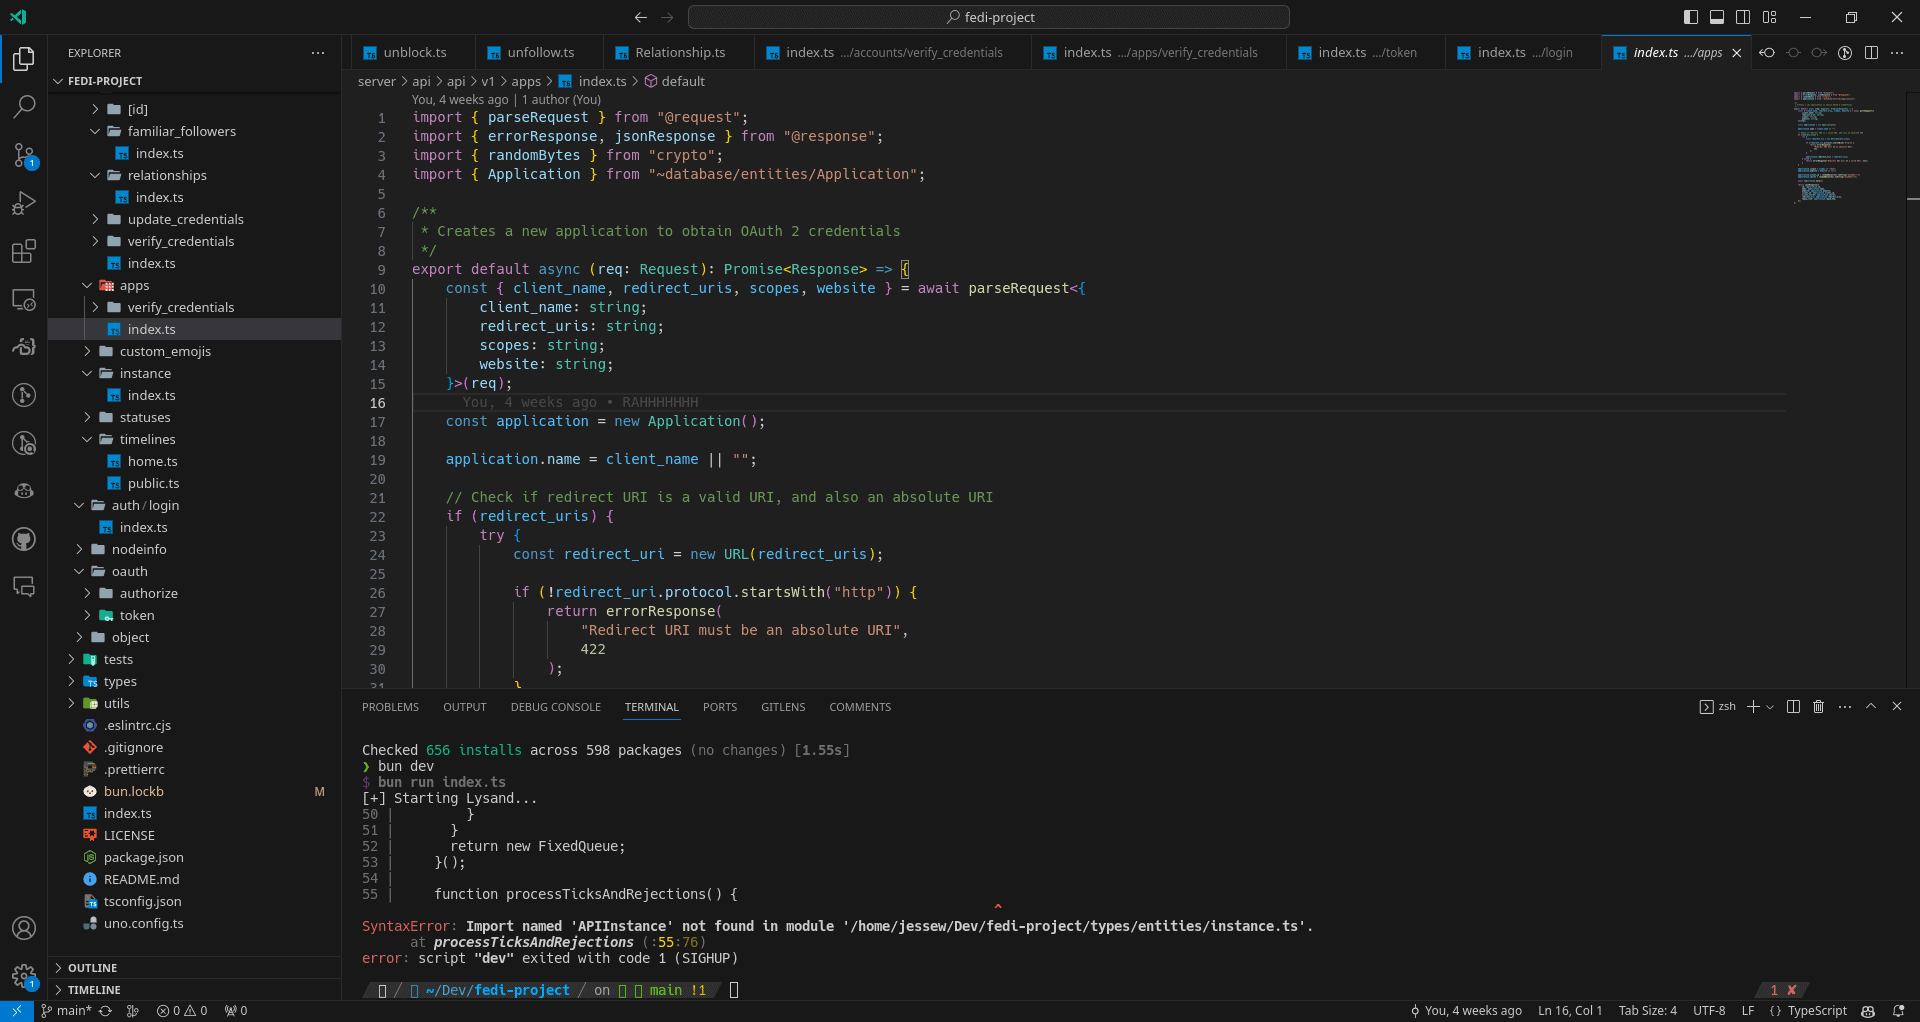Open the Accounts icon near the bottom
Viewport: 1920px width, 1022px height.
pyautogui.click(x=24, y=928)
